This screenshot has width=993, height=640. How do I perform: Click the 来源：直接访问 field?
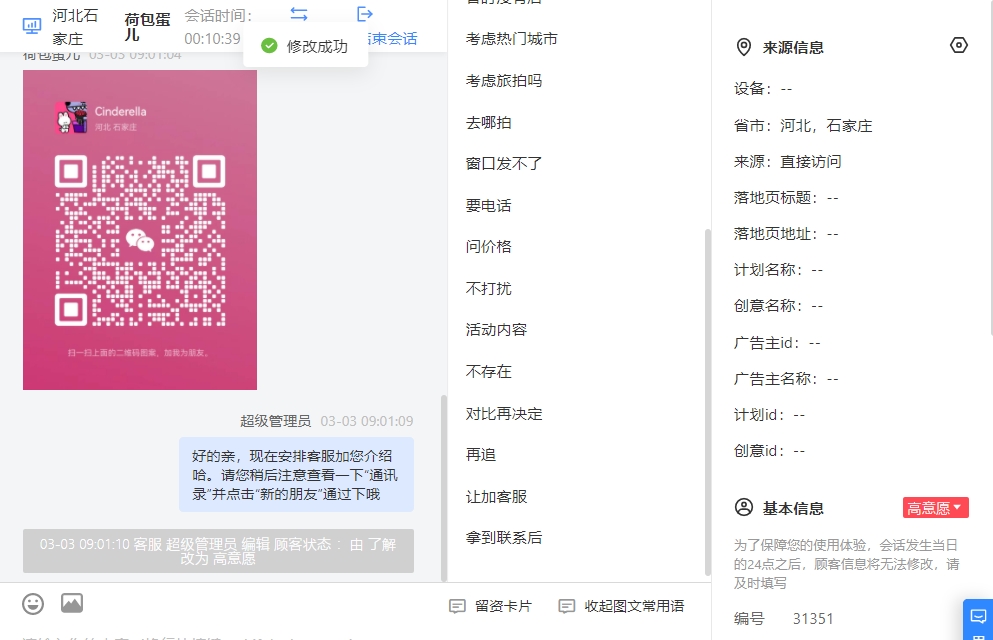coord(788,162)
